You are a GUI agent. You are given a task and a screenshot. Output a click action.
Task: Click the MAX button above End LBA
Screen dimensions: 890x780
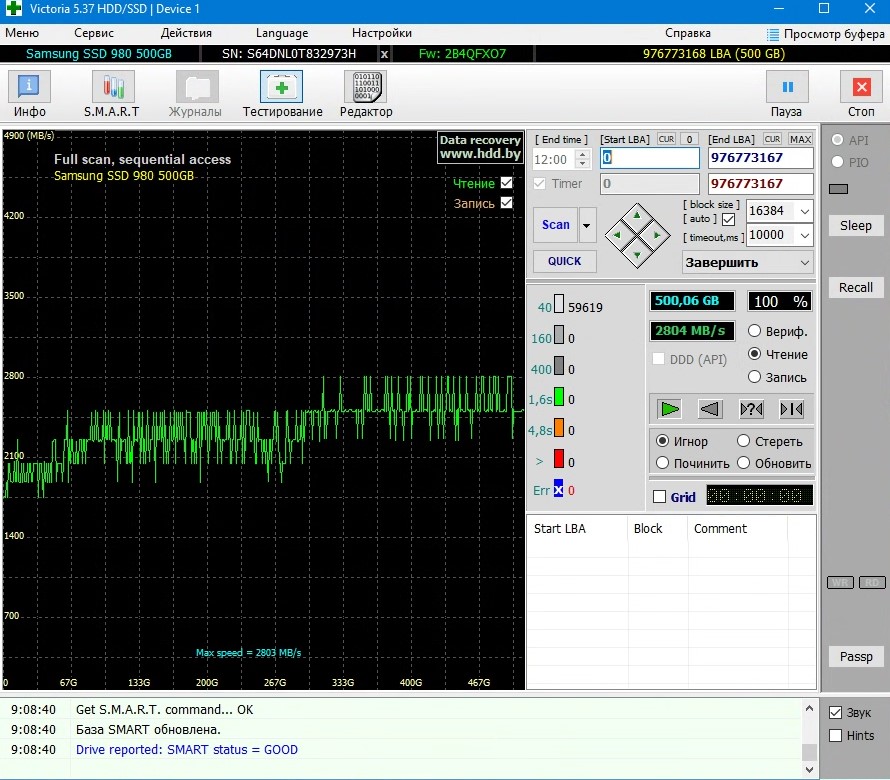pyautogui.click(x=800, y=139)
